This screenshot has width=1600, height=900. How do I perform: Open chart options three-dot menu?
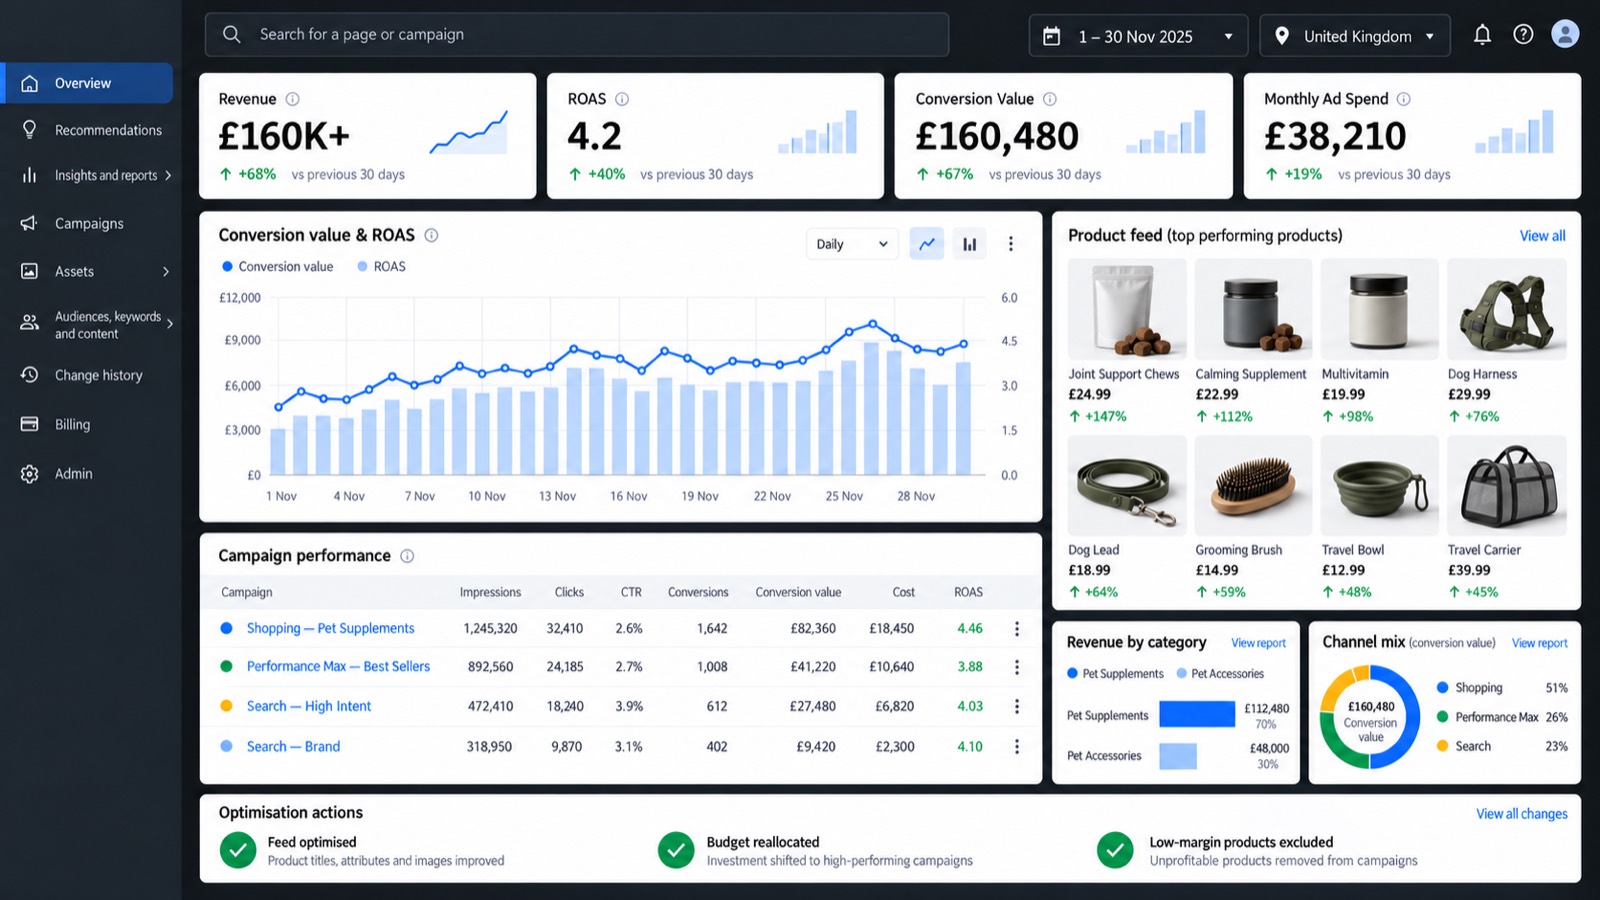1011,243
